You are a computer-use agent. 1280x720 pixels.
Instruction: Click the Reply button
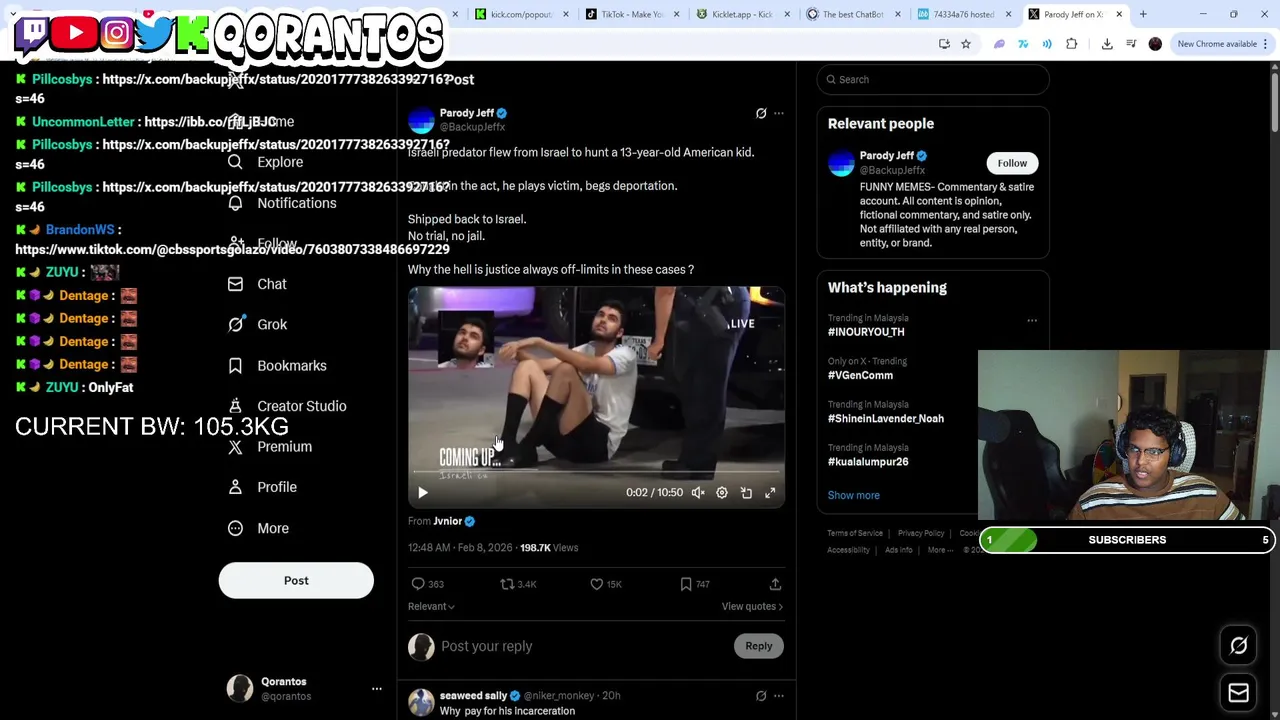click(x=759, y=646)
